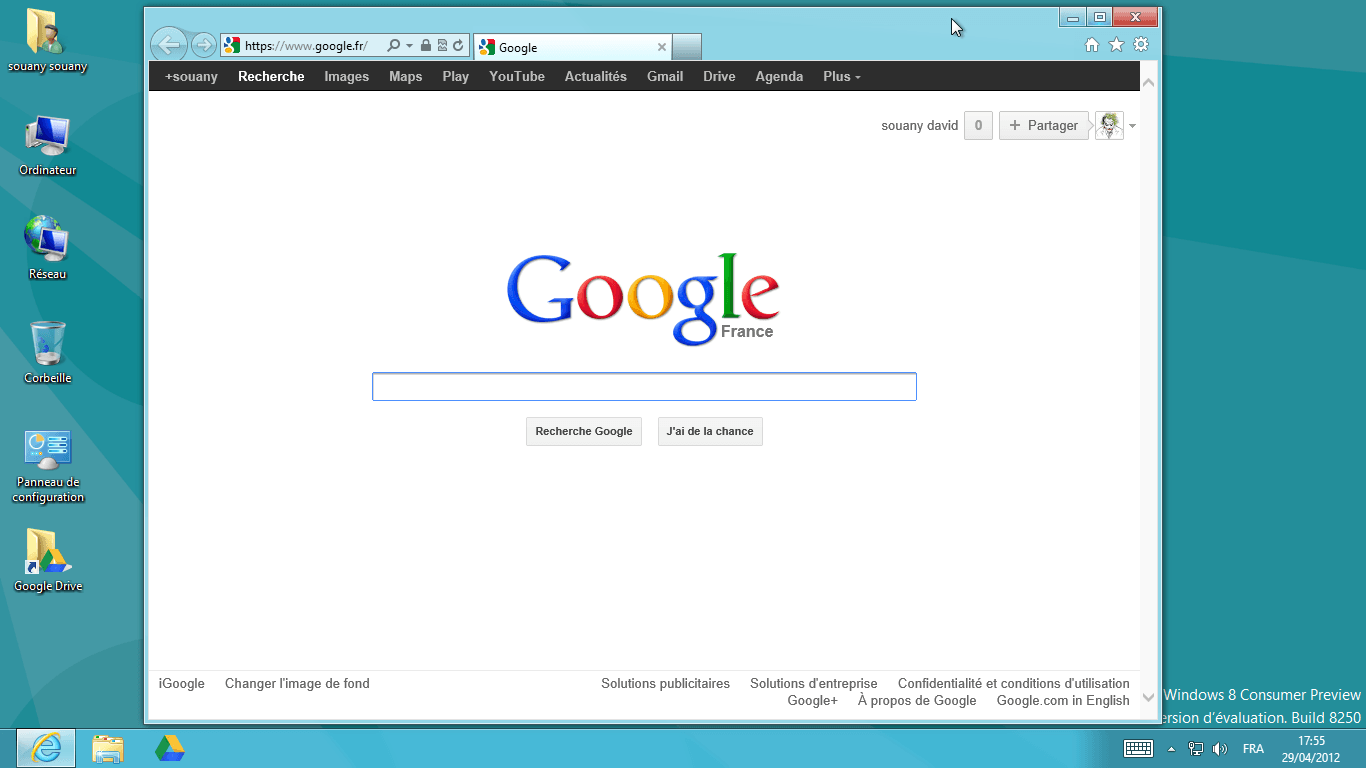Close the Google tab

tap(662, 47)
